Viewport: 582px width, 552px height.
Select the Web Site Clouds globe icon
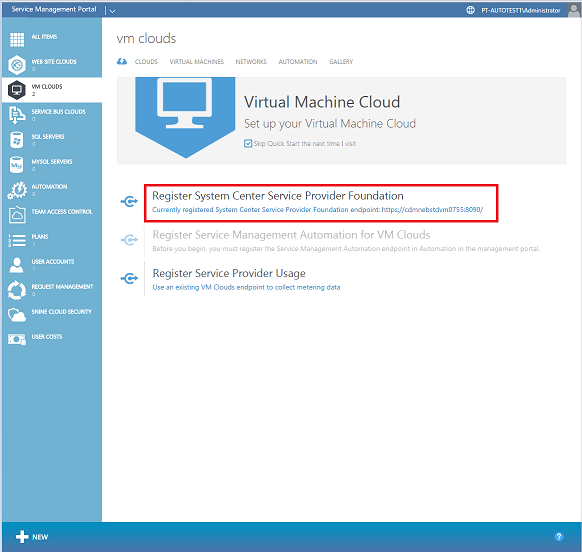pyautogui.click(x=17, y=65)
